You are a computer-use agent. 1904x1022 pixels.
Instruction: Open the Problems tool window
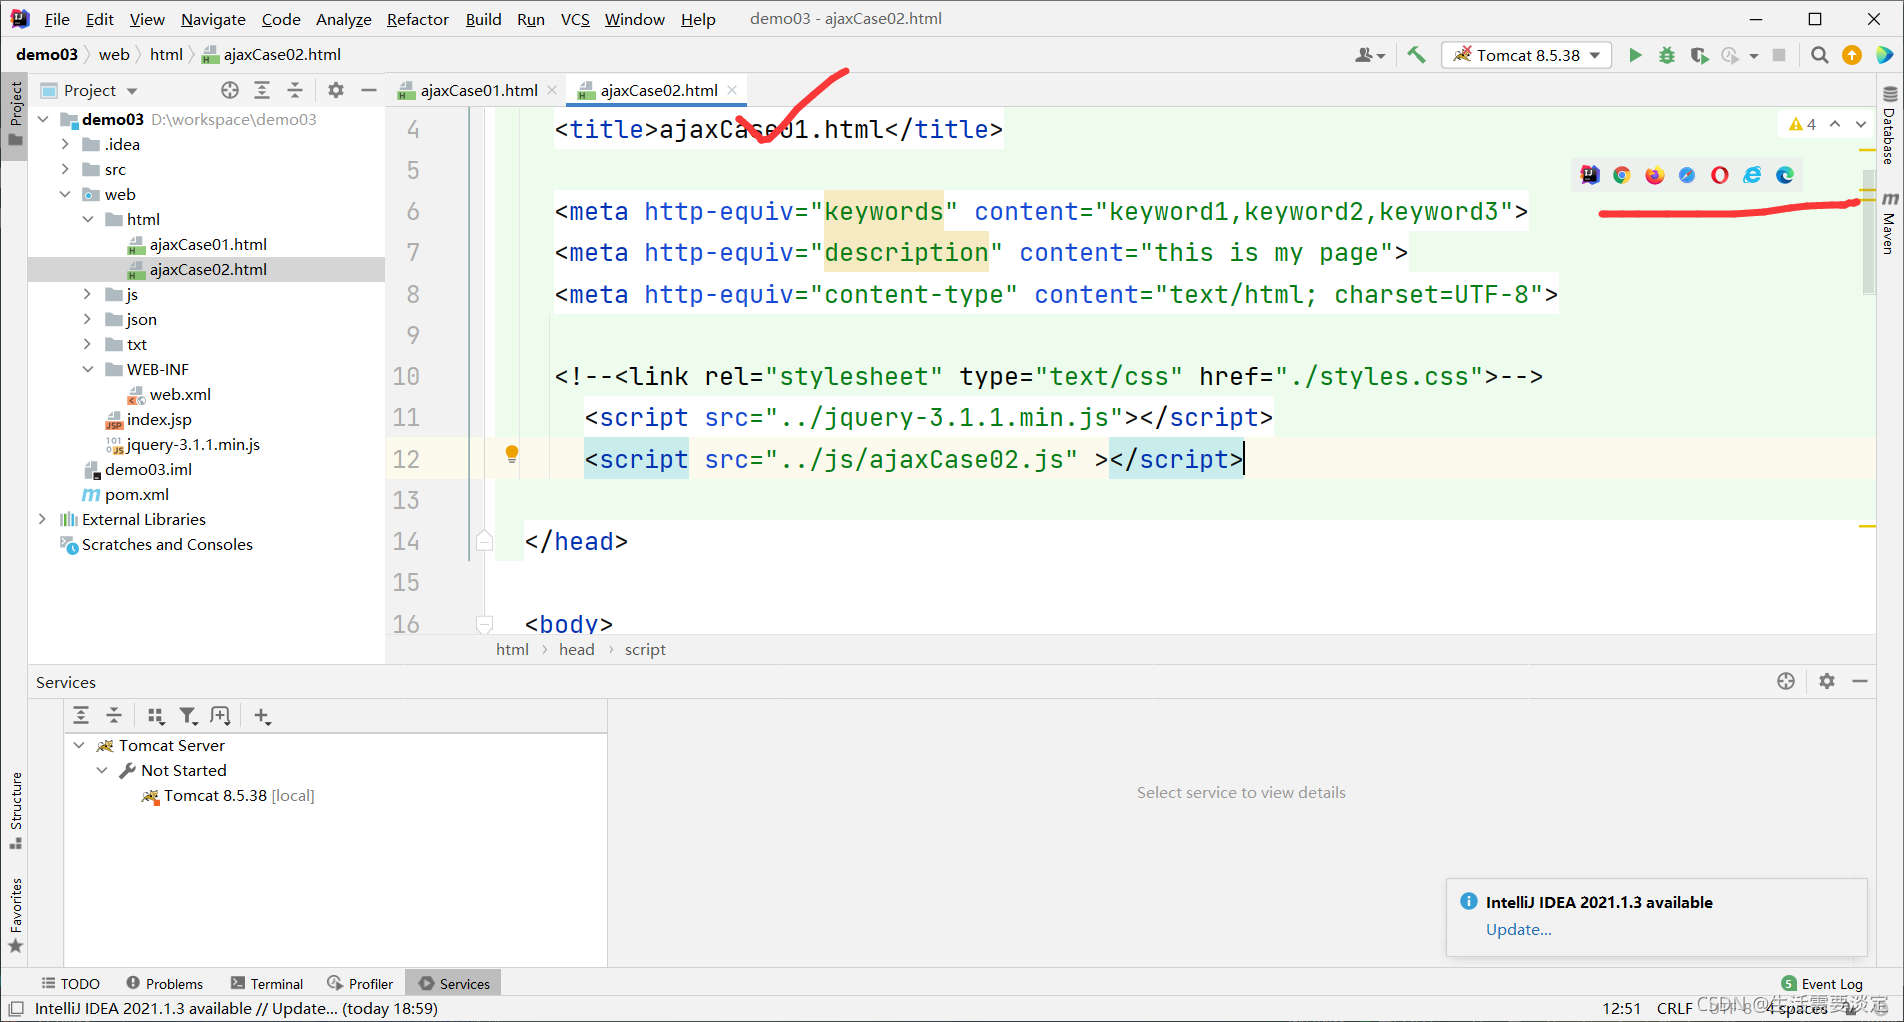pos(165,984)
